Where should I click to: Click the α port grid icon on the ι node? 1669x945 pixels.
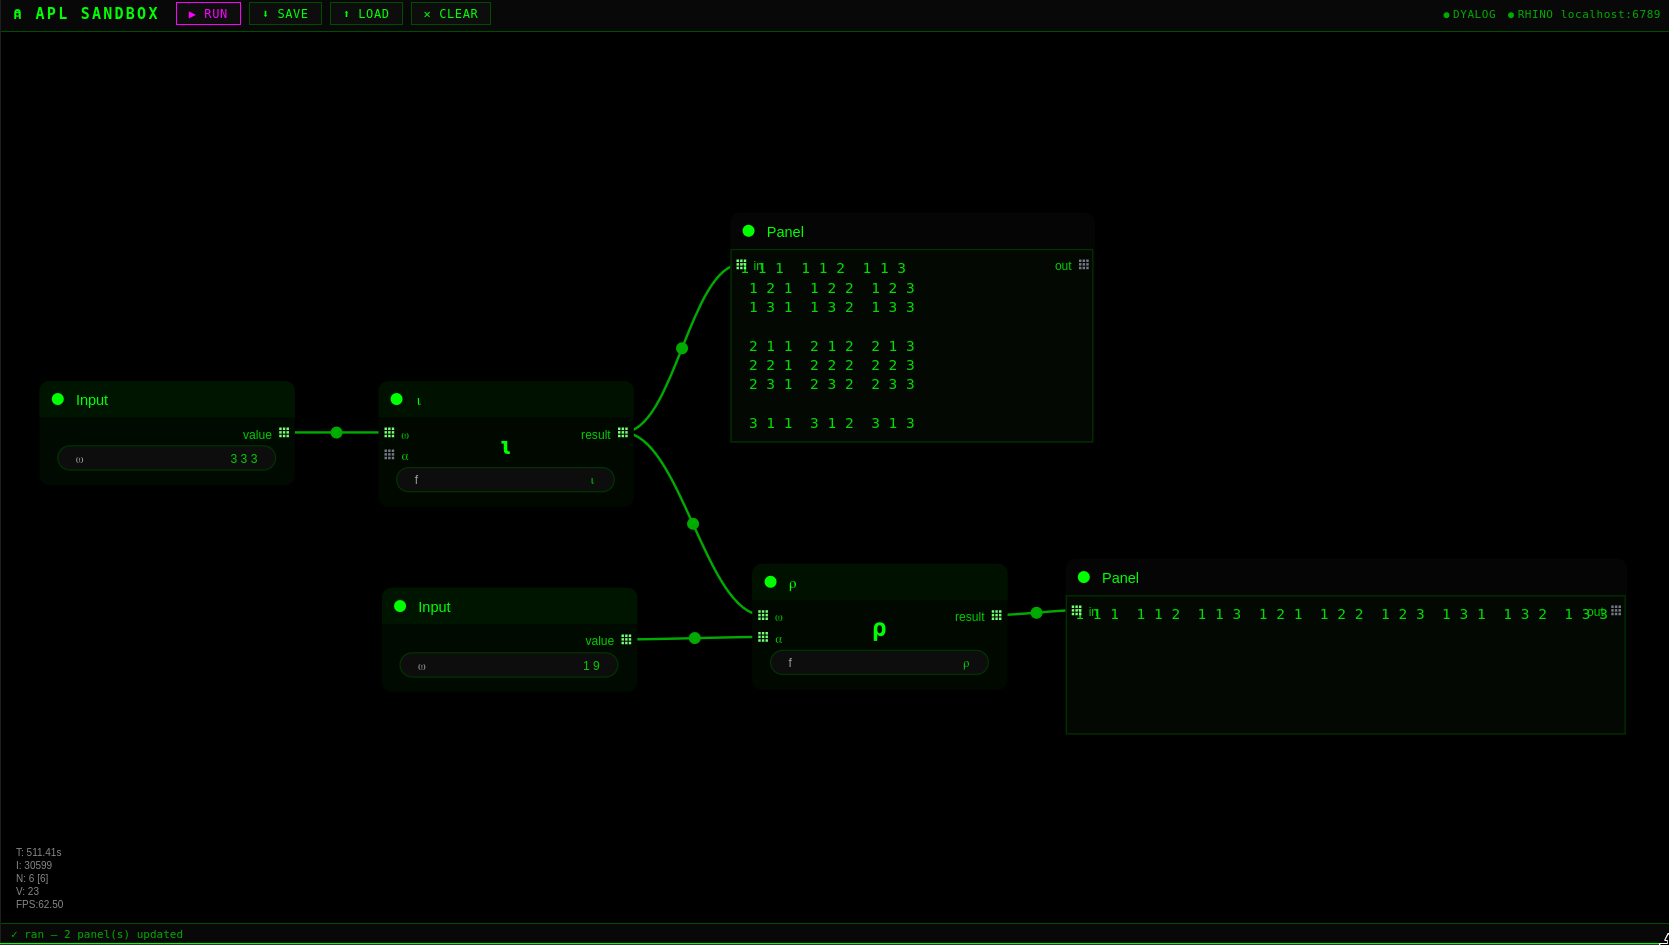pyautogui.click(x=390, y=454)
